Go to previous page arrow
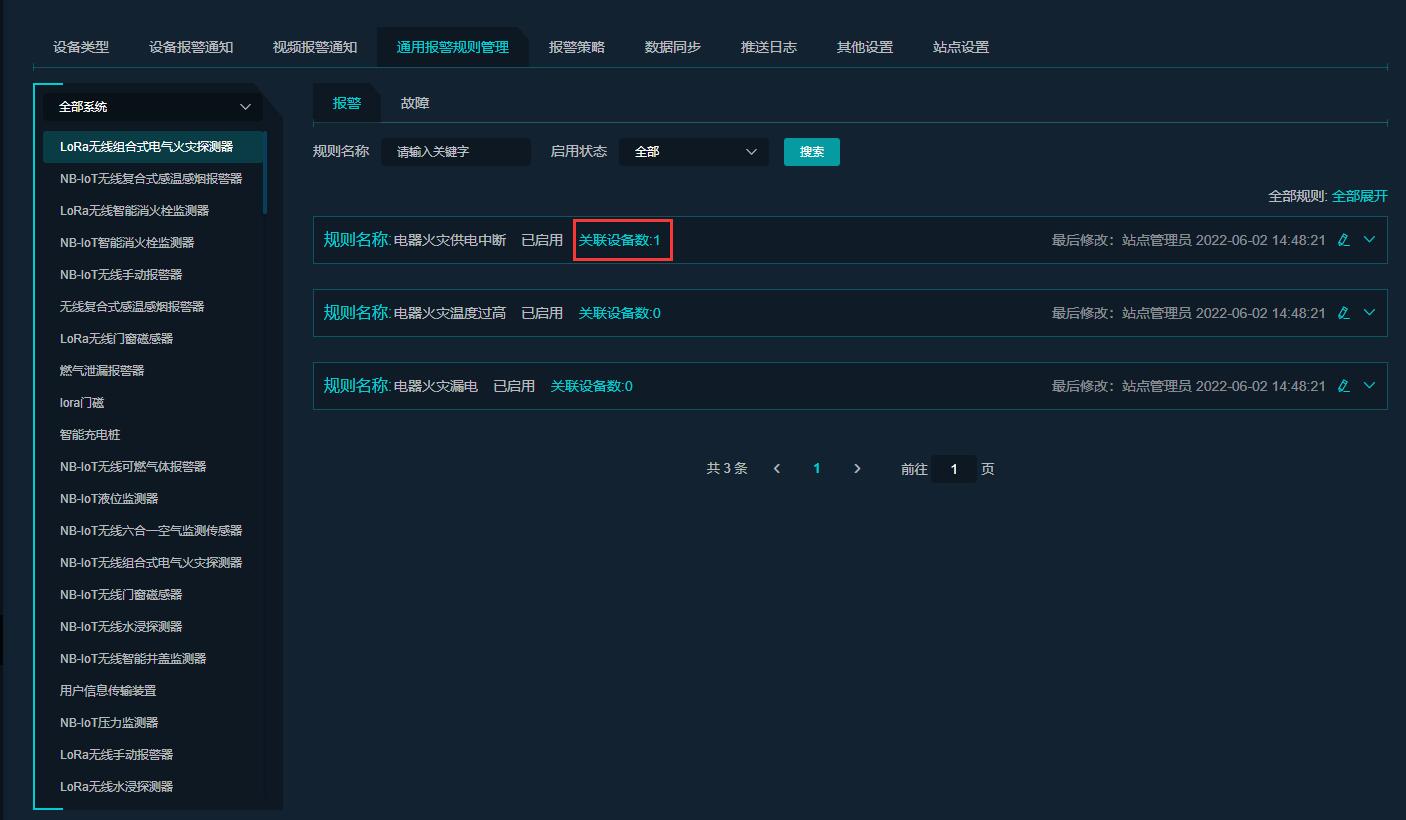This screenshot has width=1406, height=820. pyautogui.click(x=777, y=469)
